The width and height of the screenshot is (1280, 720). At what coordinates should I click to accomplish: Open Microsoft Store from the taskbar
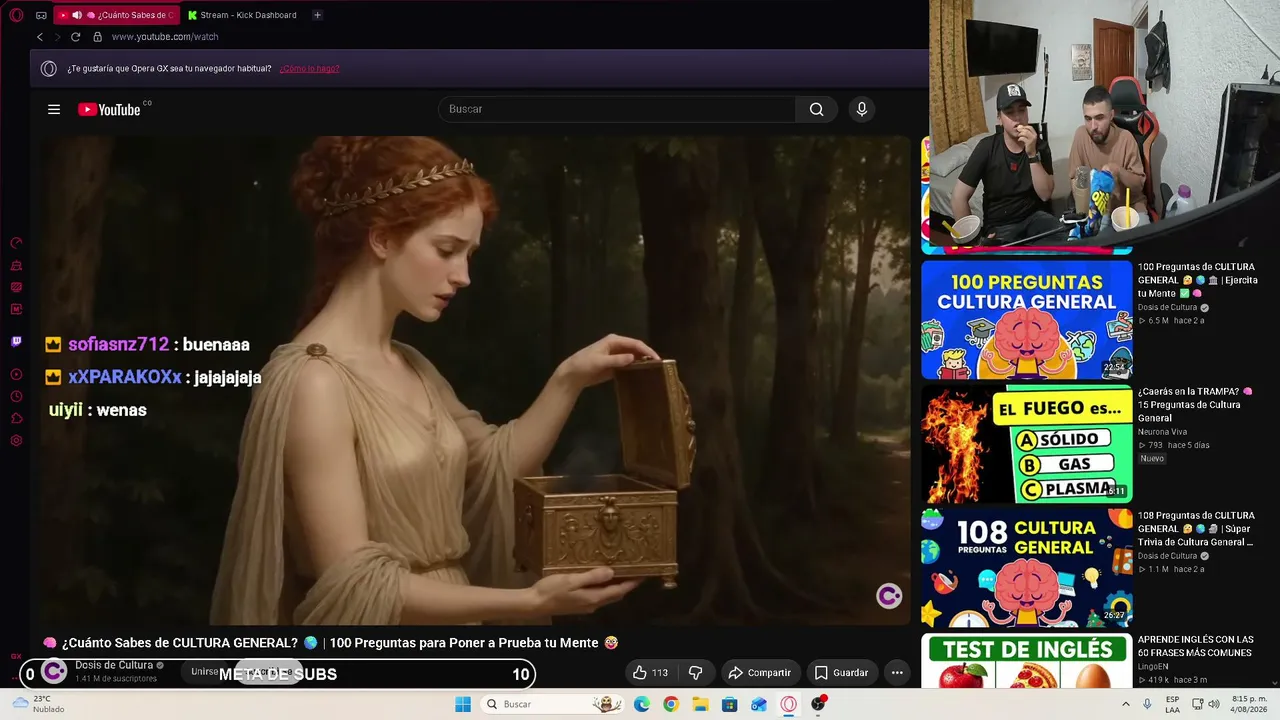tap(730, 704)
